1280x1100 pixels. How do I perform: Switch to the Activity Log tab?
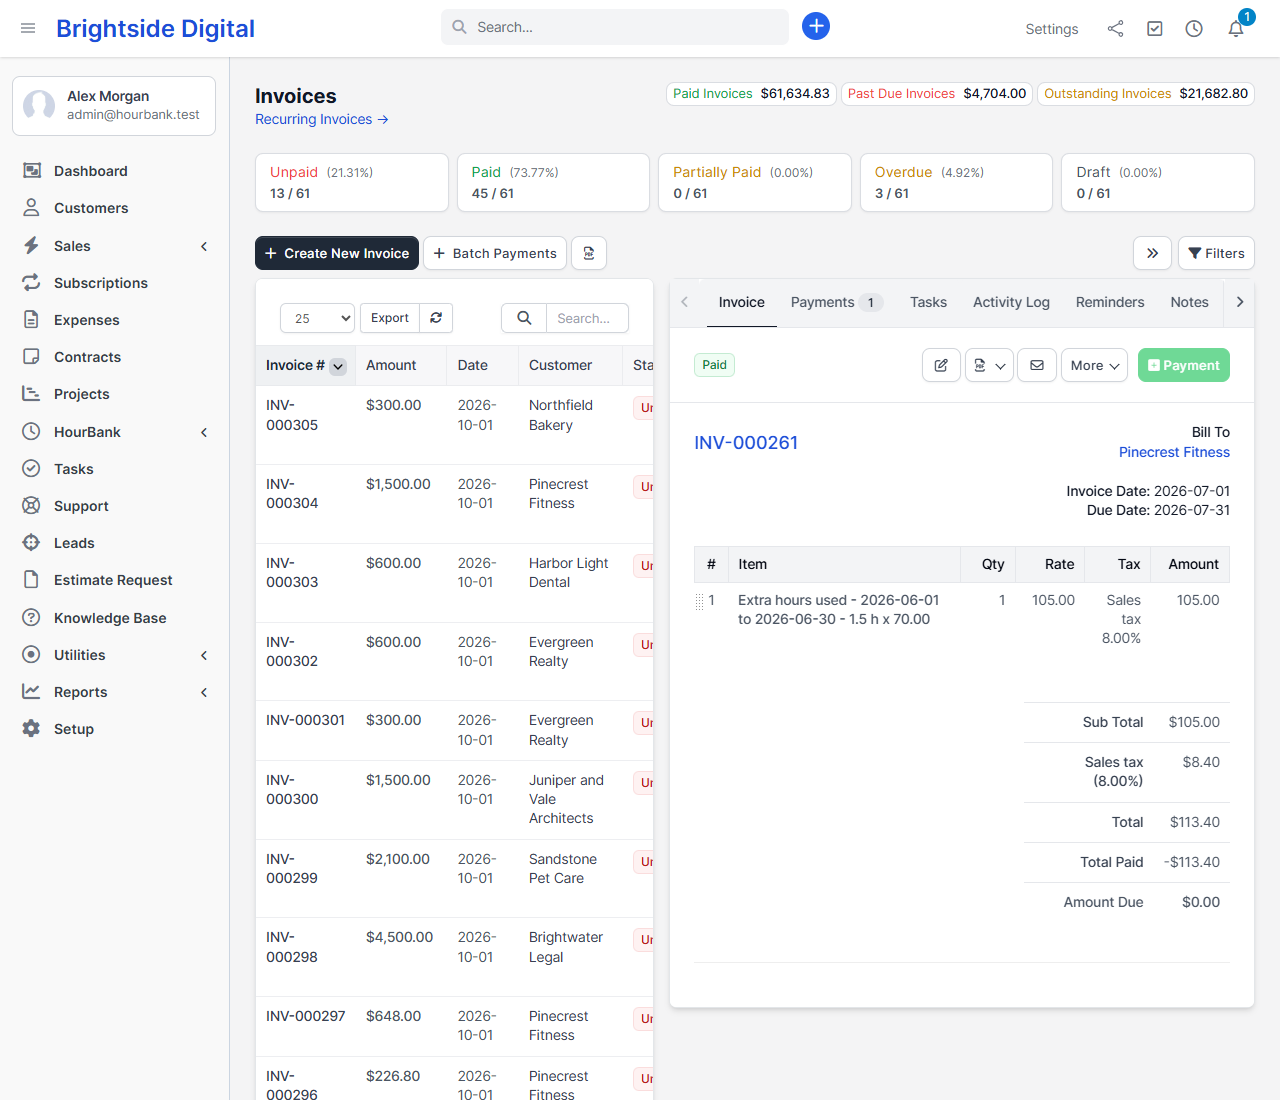[1011, 302]
